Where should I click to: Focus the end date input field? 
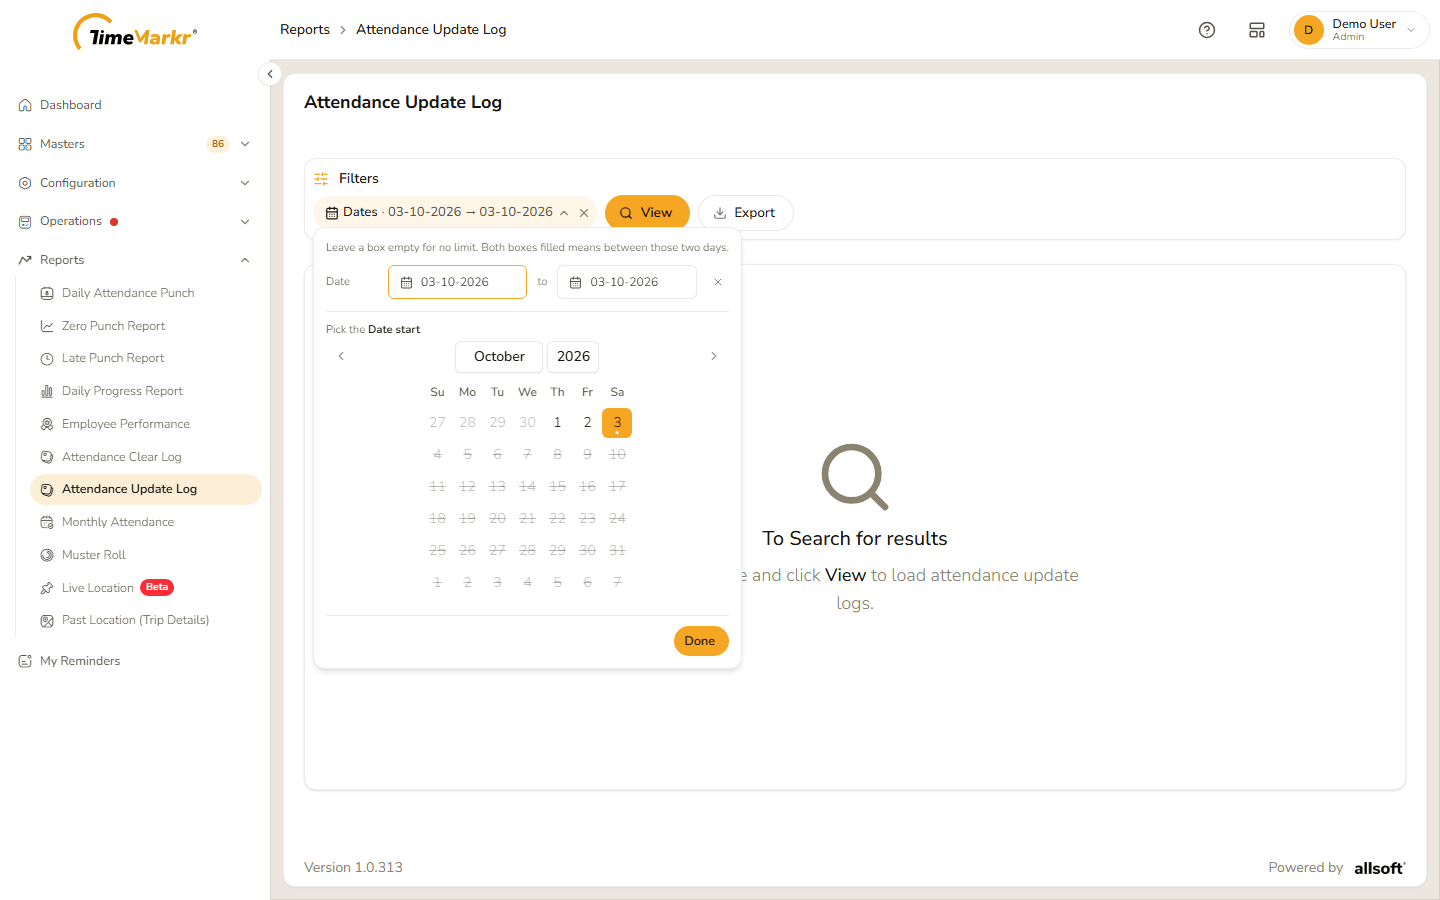click(627, 282)
